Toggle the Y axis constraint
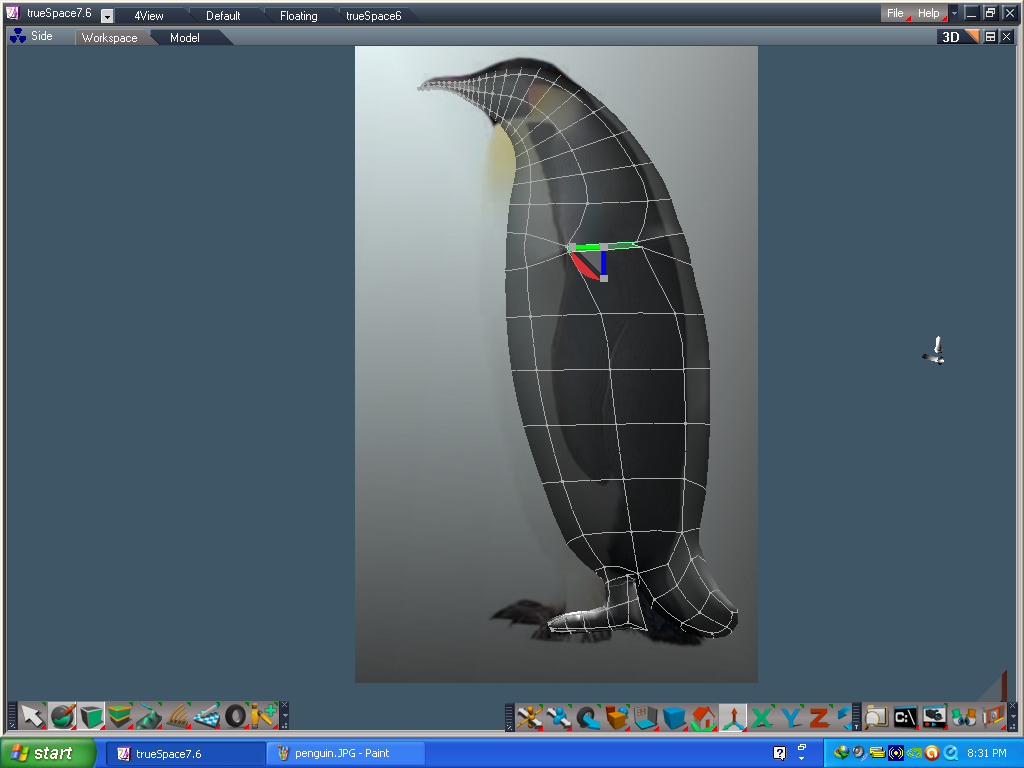 [x=789, y=715]
